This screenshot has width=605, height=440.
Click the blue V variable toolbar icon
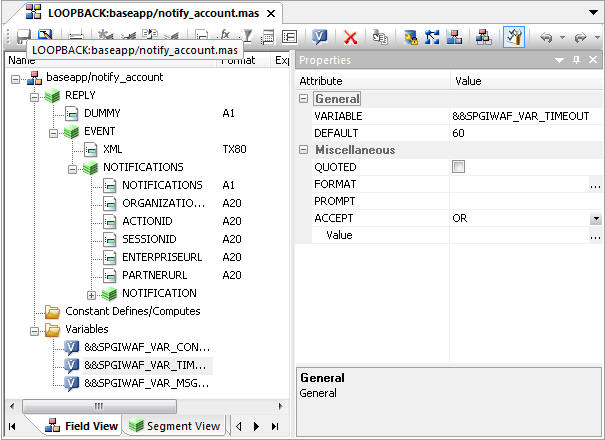319,37
